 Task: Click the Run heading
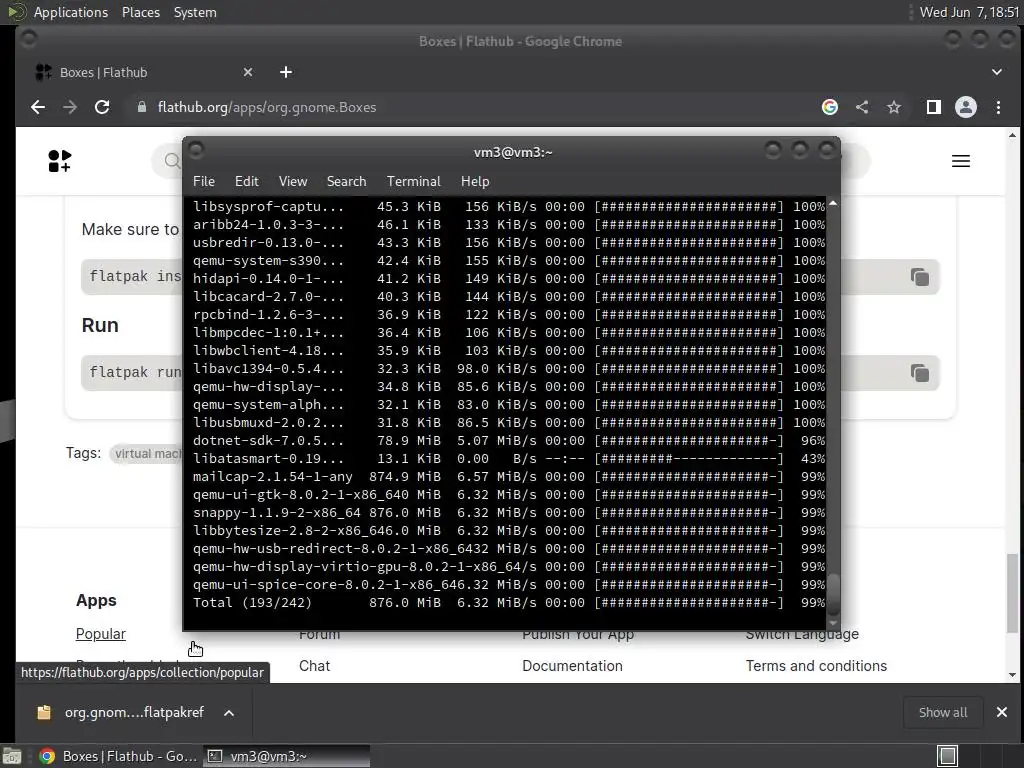tap(100, 325)
